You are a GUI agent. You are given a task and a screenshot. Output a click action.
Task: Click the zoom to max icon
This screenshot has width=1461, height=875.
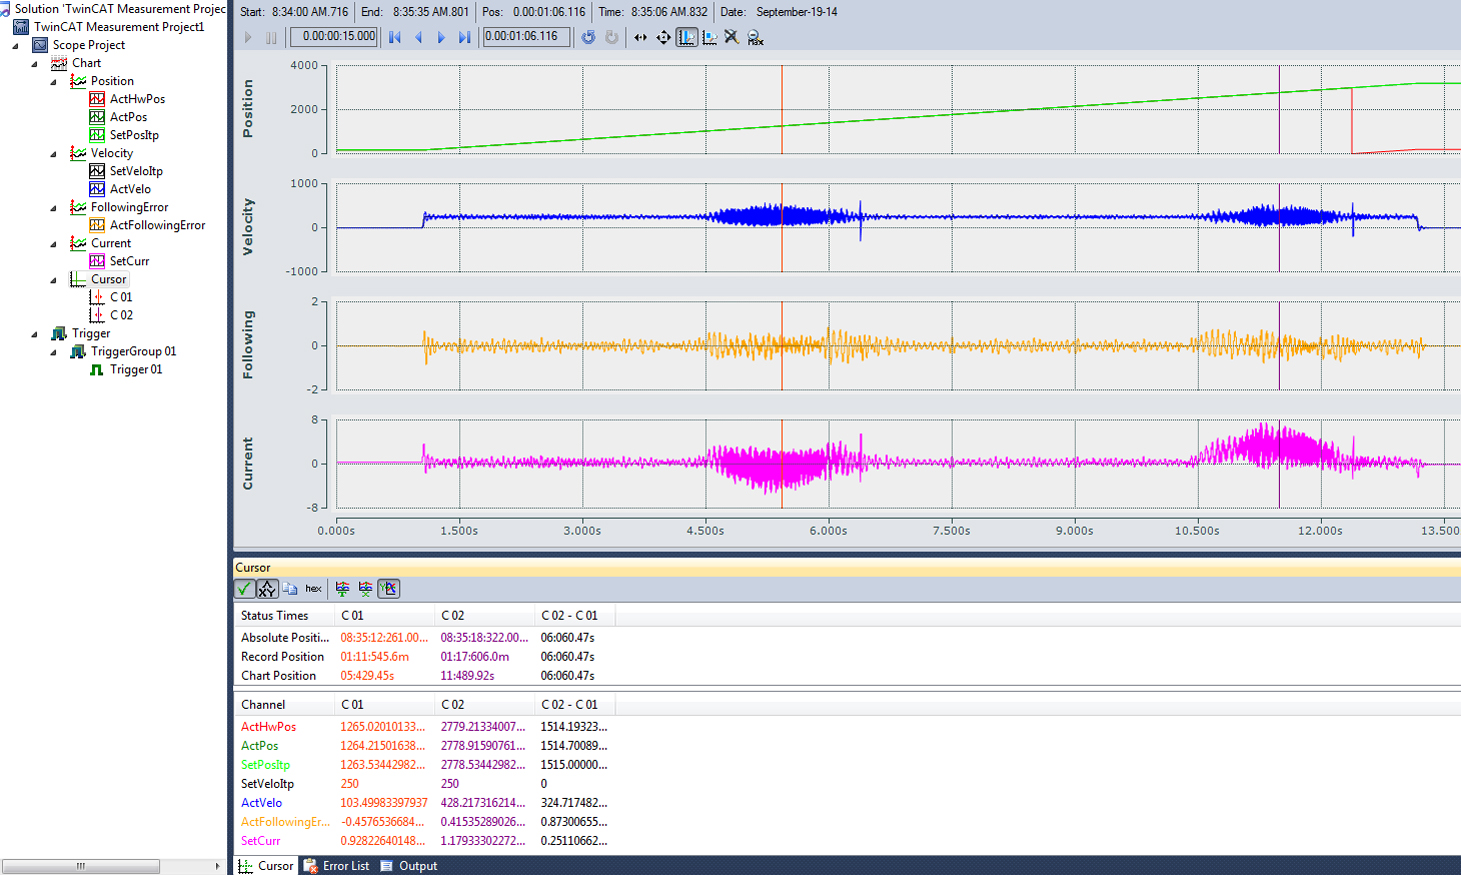point(755,37)
